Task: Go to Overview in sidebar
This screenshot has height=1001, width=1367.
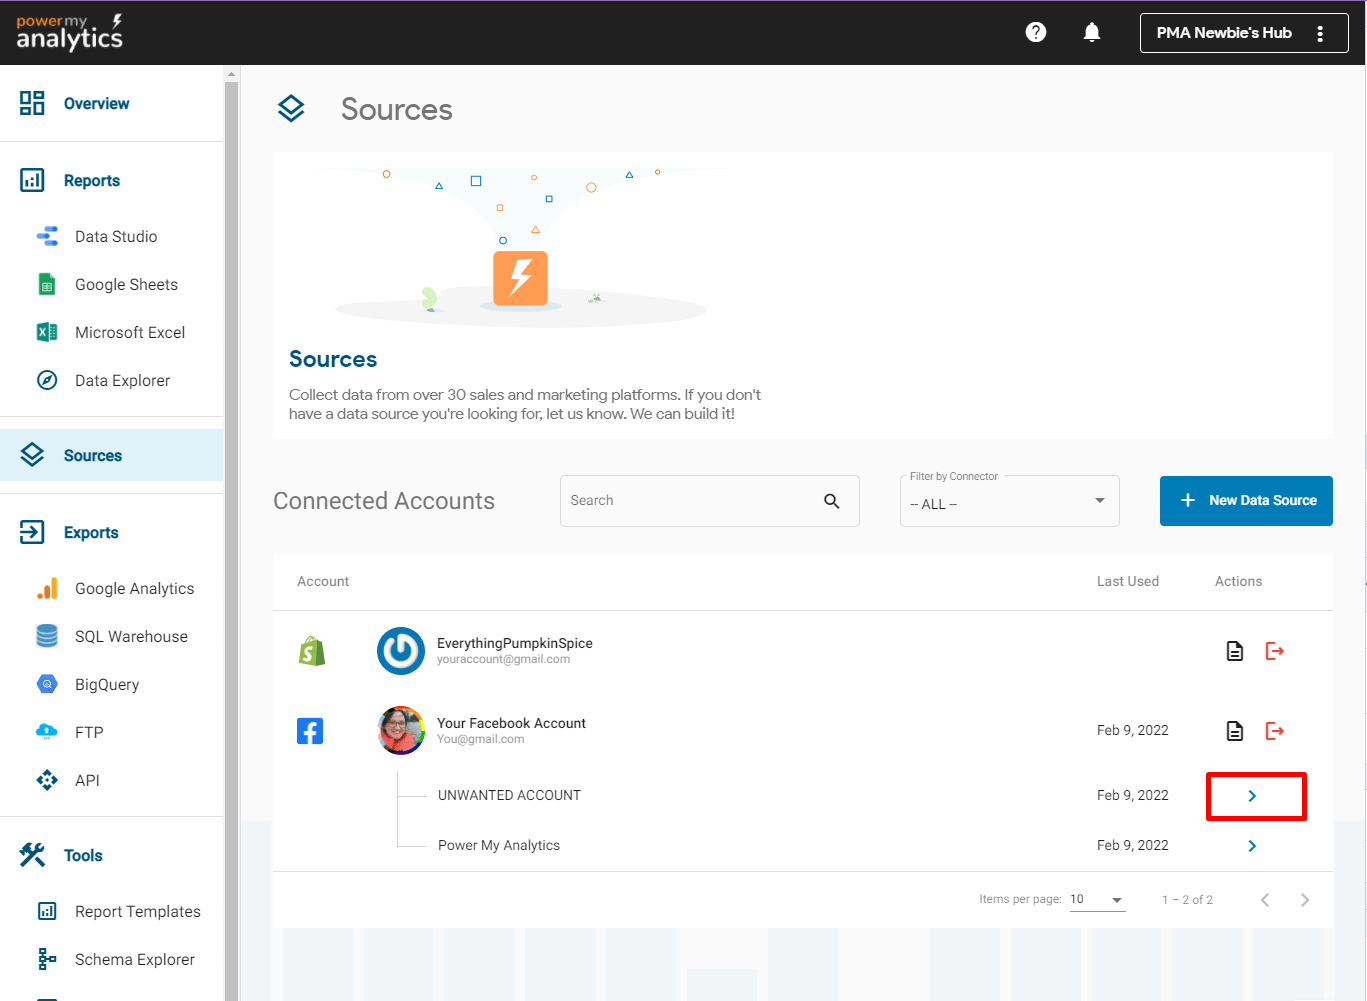Action: [97, 103]
